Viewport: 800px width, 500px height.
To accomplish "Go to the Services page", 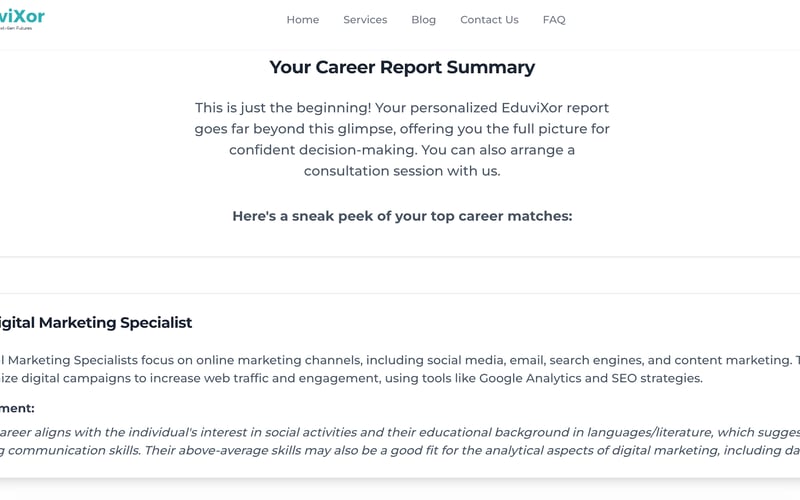I will (x=365, y=19).
